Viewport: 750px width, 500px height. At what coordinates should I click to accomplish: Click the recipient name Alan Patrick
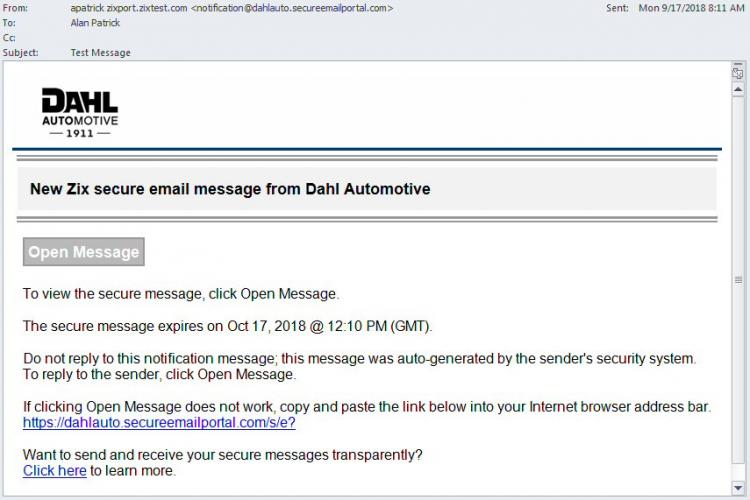click(95, 22)
